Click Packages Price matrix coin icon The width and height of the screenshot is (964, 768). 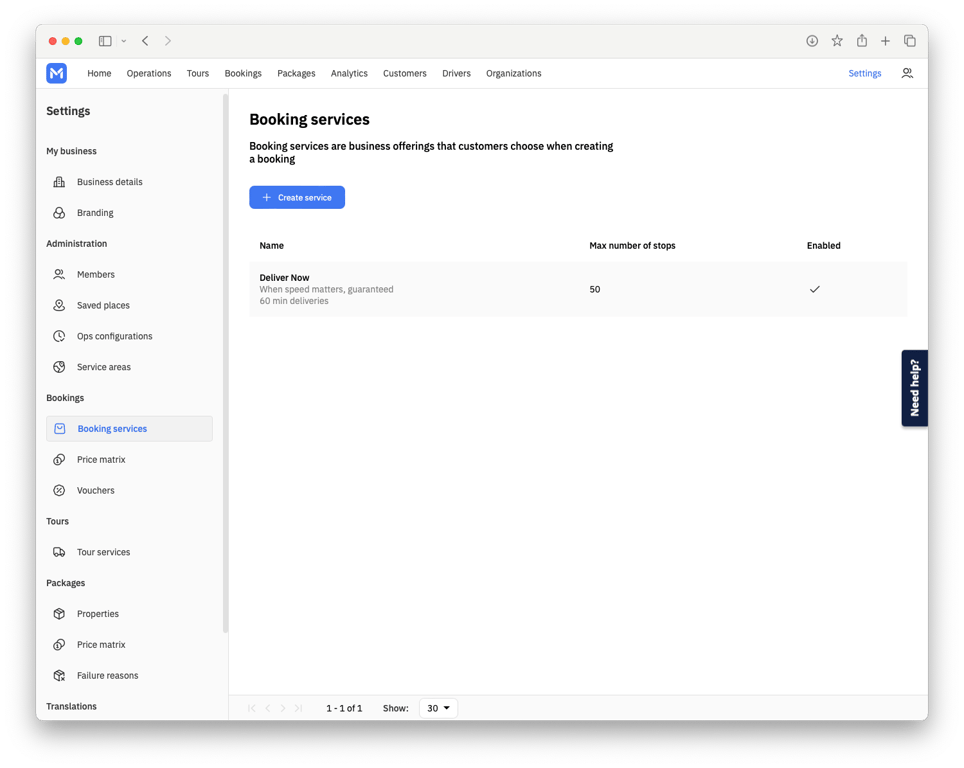click(x=59, y=644)
